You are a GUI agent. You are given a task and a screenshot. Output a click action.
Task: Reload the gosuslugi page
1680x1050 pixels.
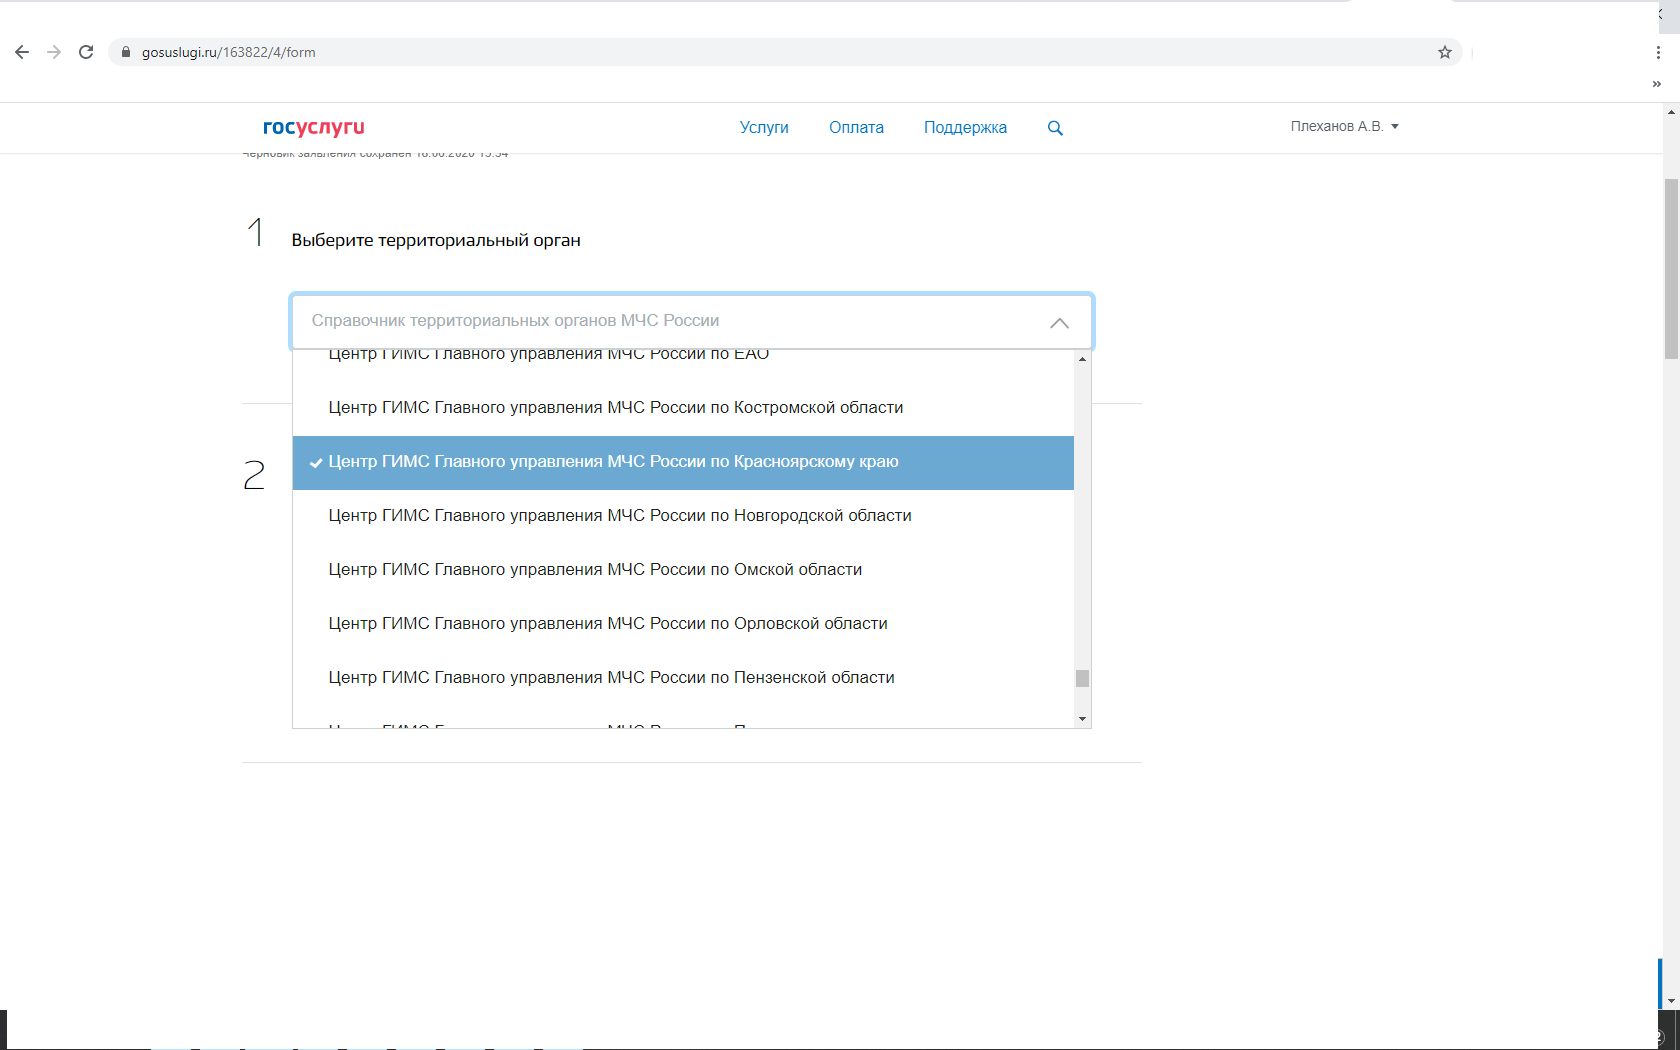click(x=86, y=52)
